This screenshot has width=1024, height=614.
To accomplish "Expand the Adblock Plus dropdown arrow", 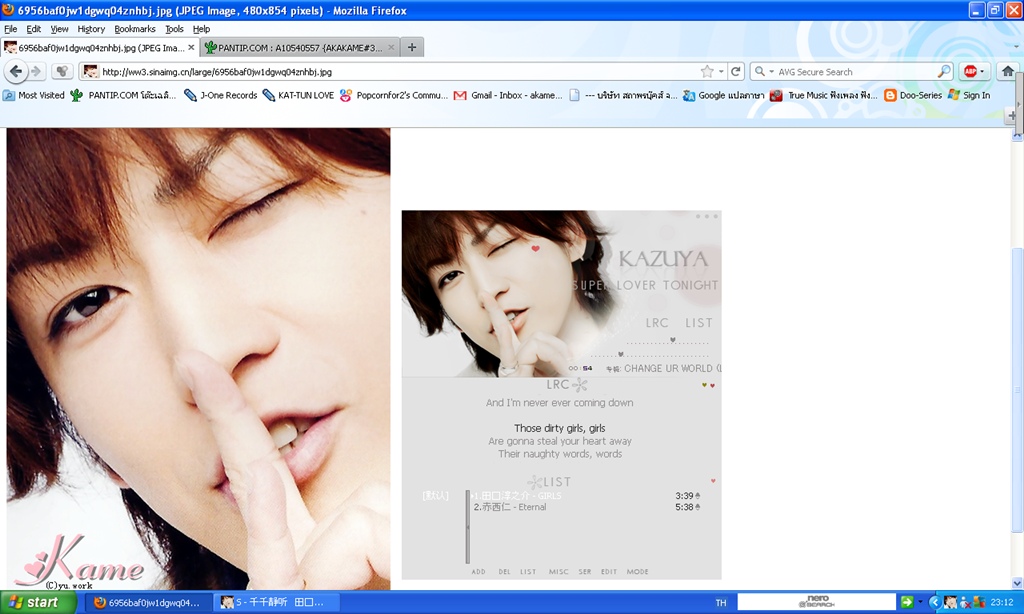I will point(982,71).
